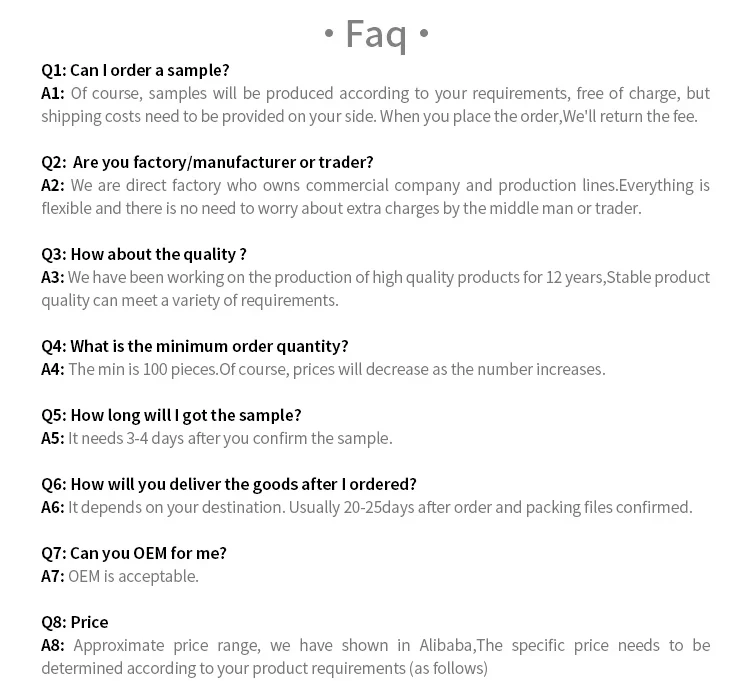Click question Q2 about factory or trader
Screen dimensions: 750x681
click(x=207, y=162)
